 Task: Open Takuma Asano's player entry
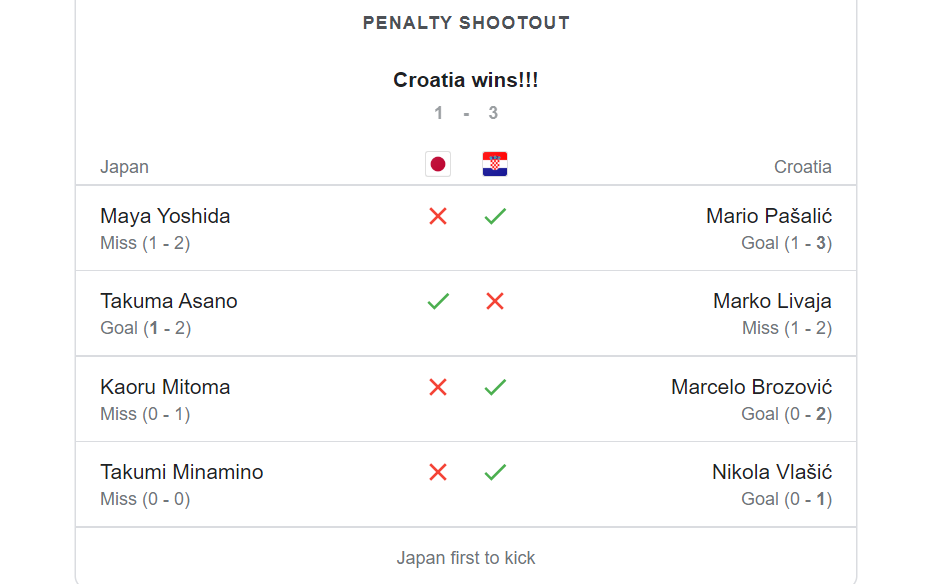[169, 301]
